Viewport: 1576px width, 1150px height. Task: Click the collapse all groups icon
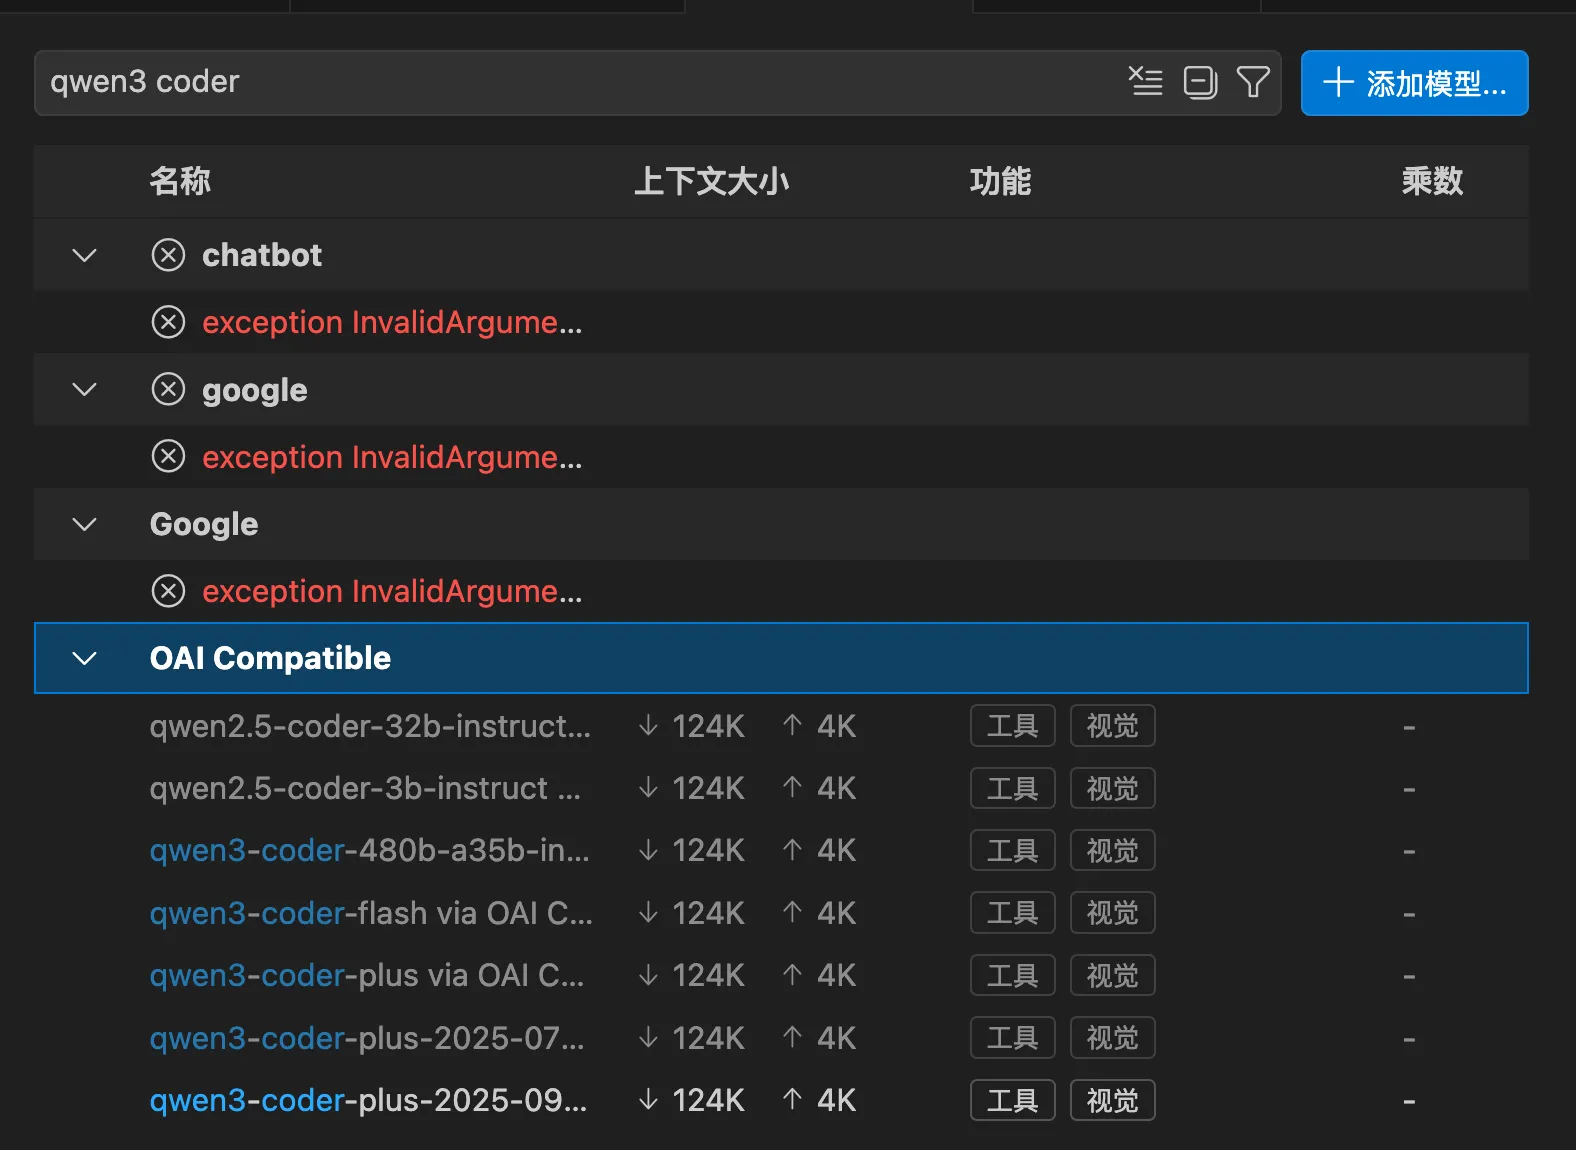[1199, 82]
